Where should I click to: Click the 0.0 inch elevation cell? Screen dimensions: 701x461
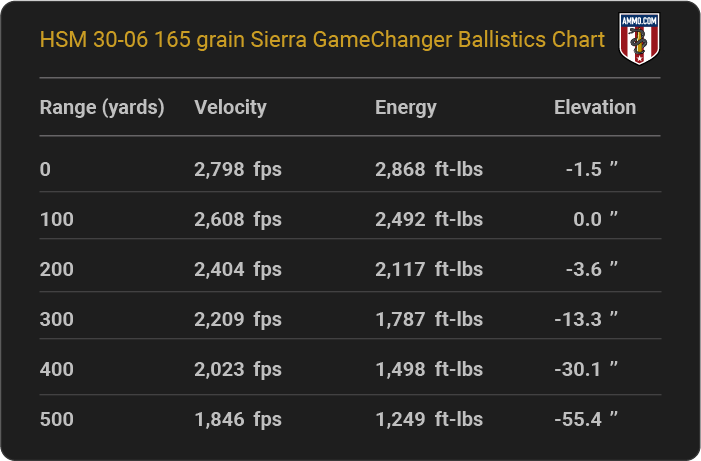[x=595, y=220]
